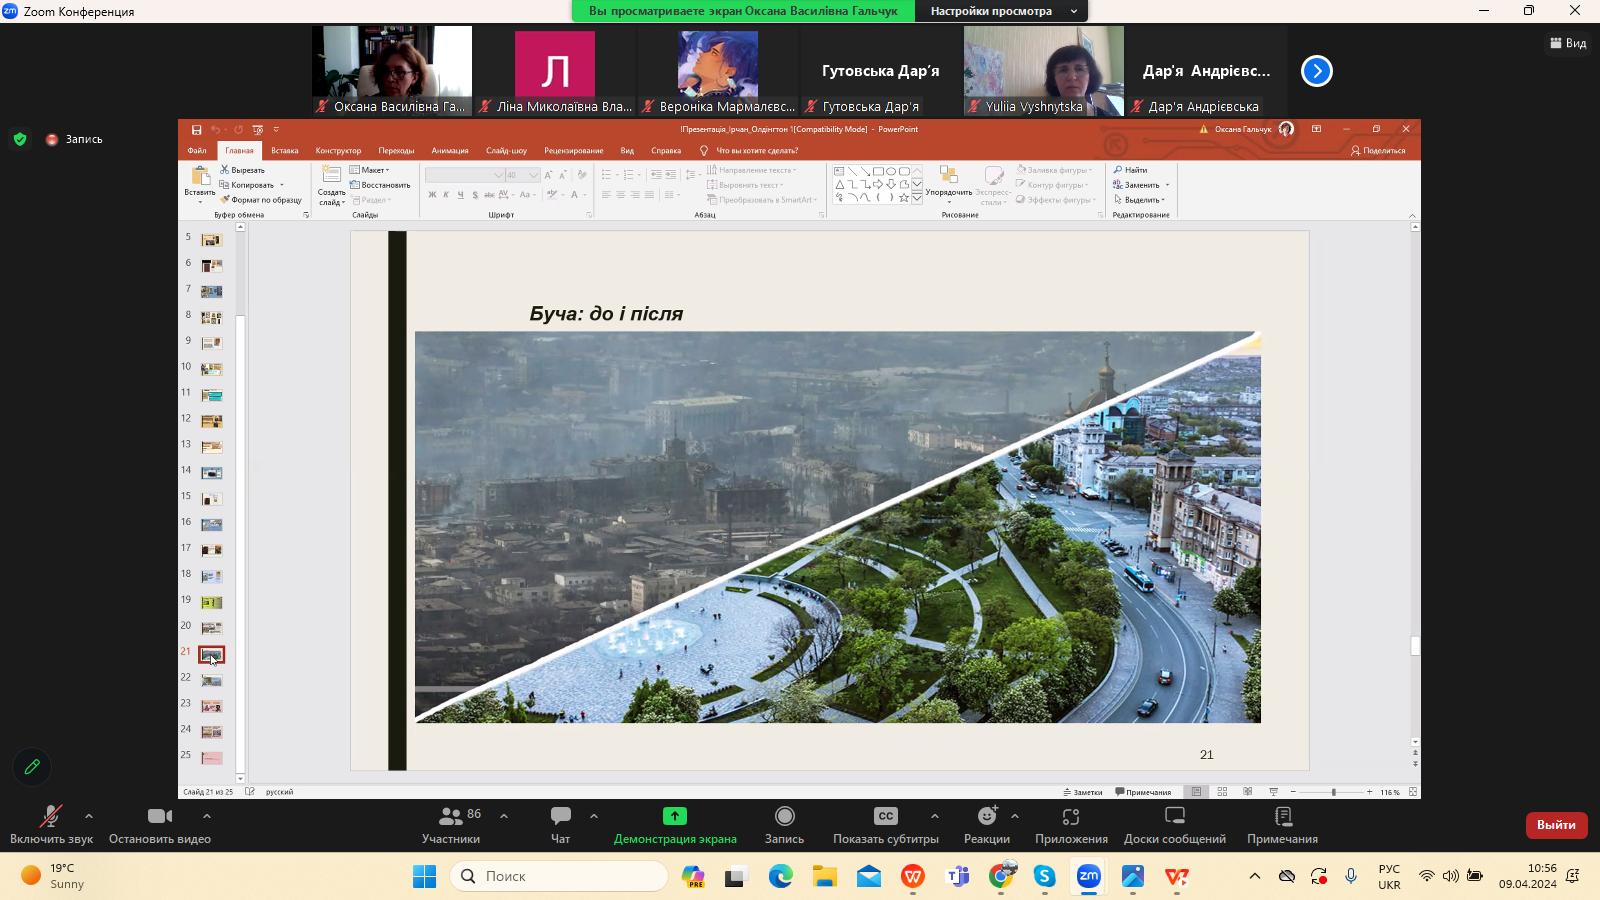This screenshot has height=900, width=1600.
Task: Select slide 22 thumbnail in the panel
Action: (x=211, y=681)
